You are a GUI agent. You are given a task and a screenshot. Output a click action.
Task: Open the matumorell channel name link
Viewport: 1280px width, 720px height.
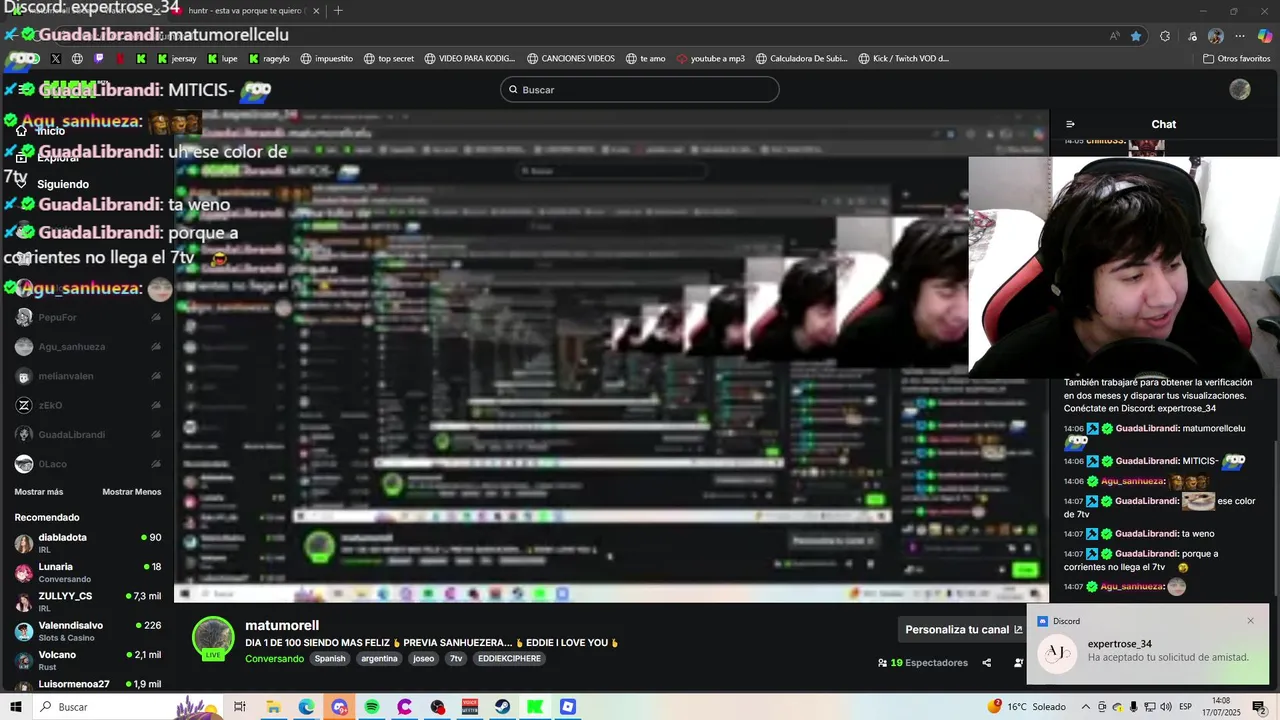282,625
